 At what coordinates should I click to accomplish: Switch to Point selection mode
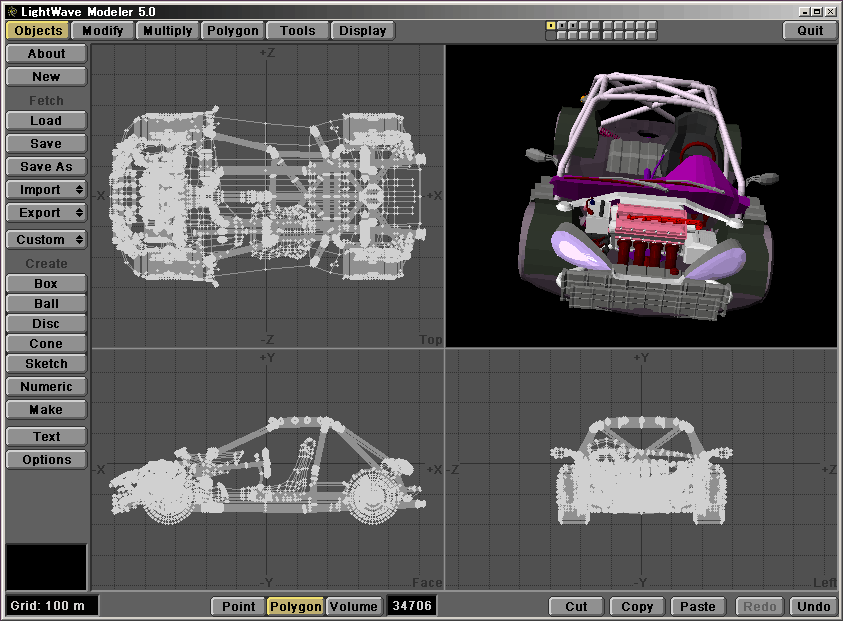pyautogui.click(x=238, y=606)
